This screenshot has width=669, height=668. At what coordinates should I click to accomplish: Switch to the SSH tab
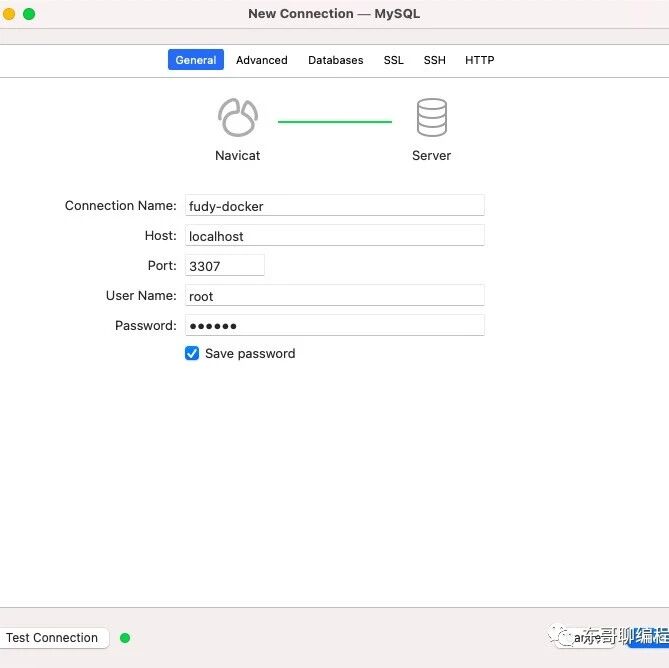434,60
